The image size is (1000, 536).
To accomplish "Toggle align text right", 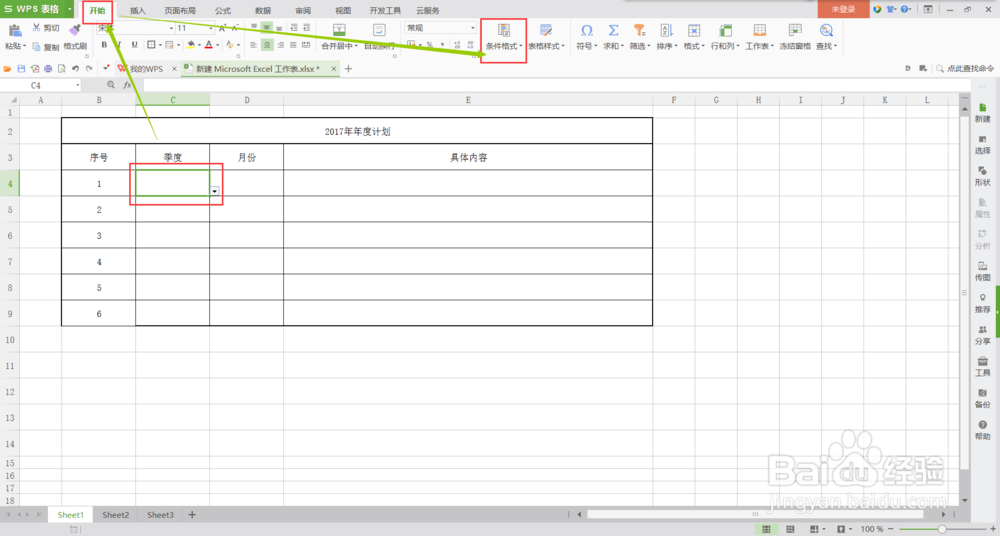I will (x=280, y=45).
